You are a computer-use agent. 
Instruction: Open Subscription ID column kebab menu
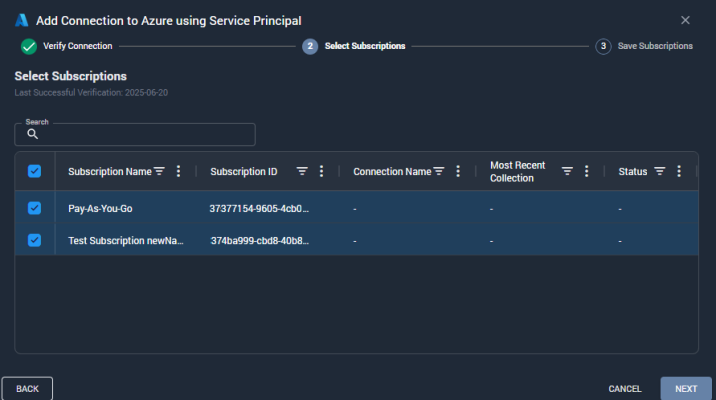(x=321, y=171)
